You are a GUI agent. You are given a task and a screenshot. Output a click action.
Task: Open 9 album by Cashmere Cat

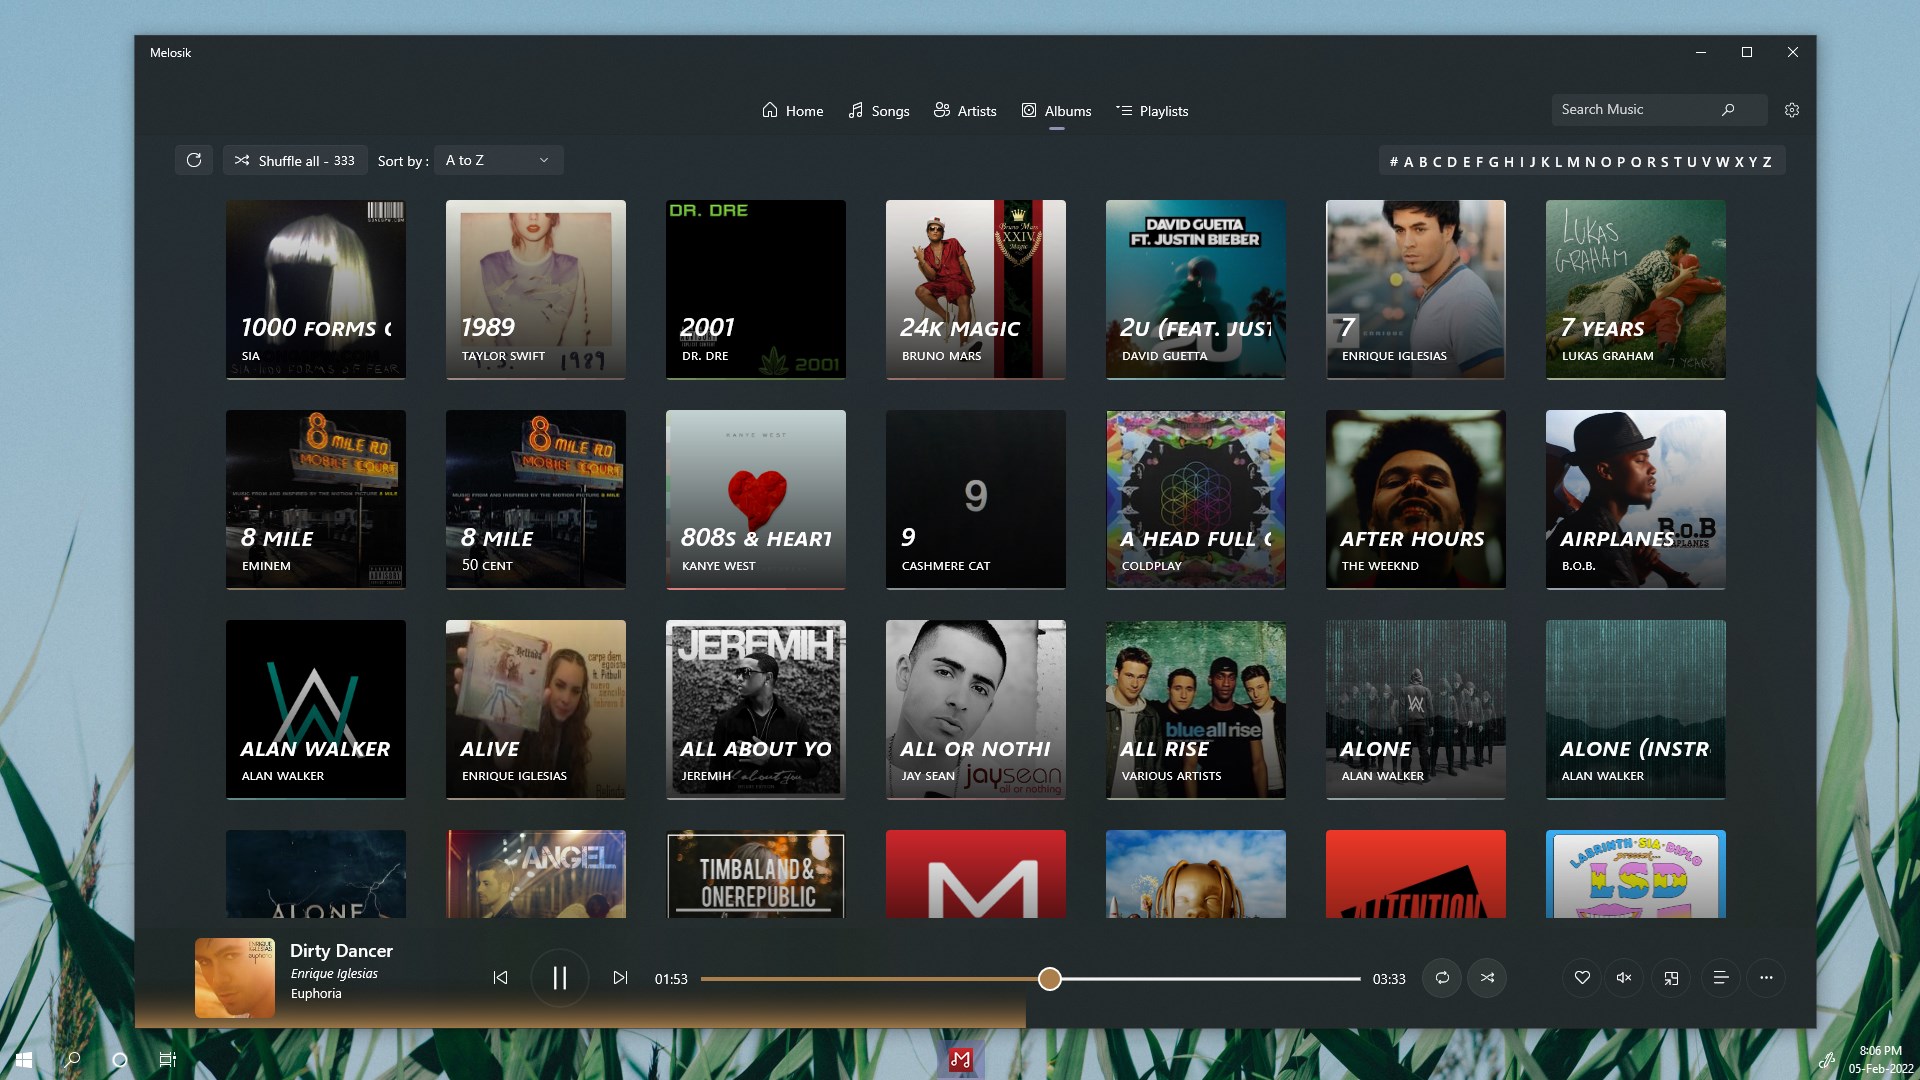pyautogui.click(x=976, y=499)
